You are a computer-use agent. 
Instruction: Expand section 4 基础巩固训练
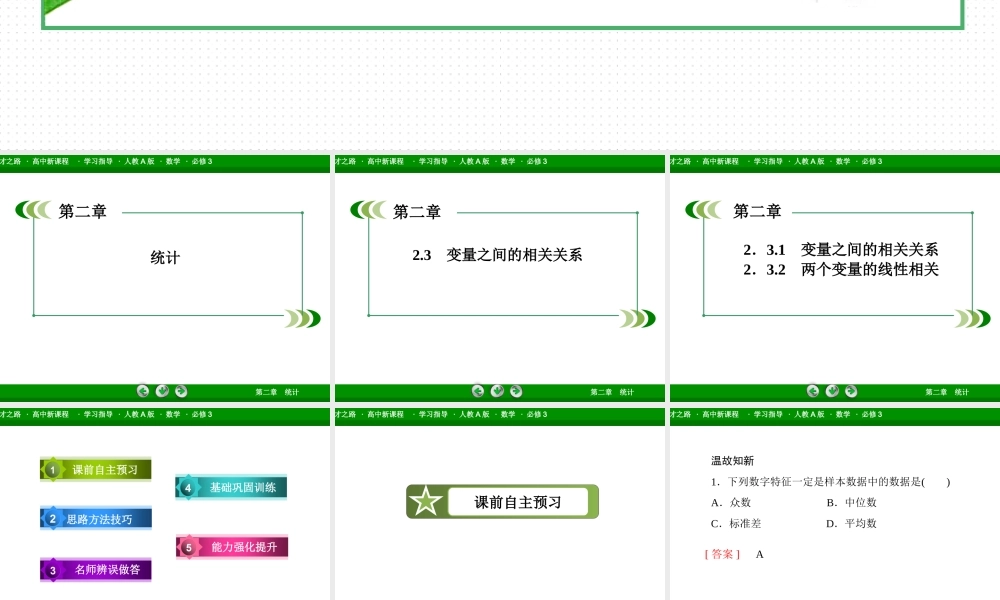231,487
